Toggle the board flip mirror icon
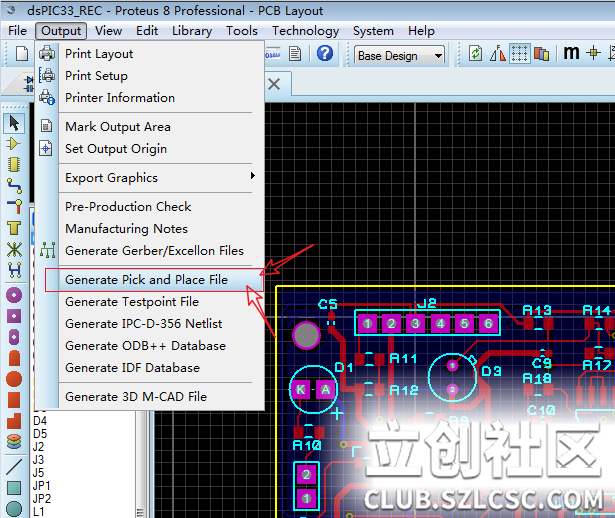Image resolution: width=615 pixels, height=518 pixels. pos(497,54)
